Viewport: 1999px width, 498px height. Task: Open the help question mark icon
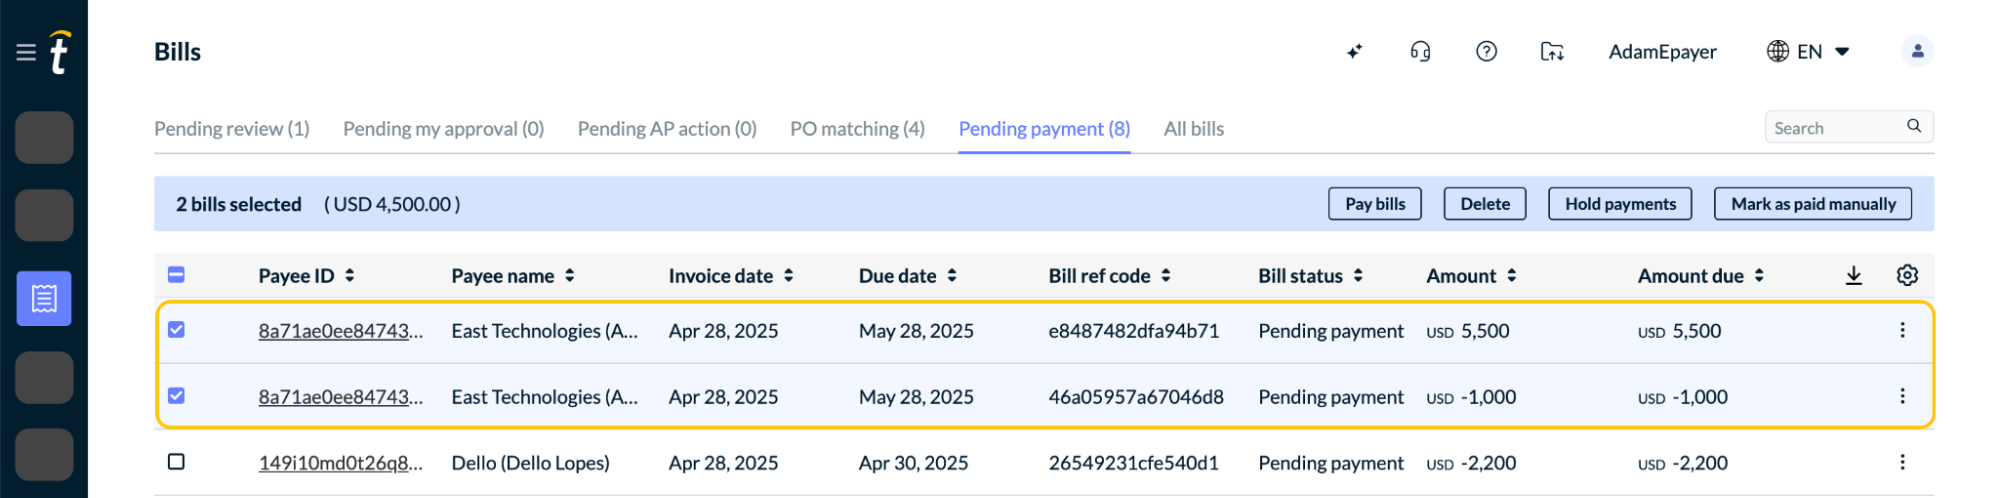[x=1486, y=51]
